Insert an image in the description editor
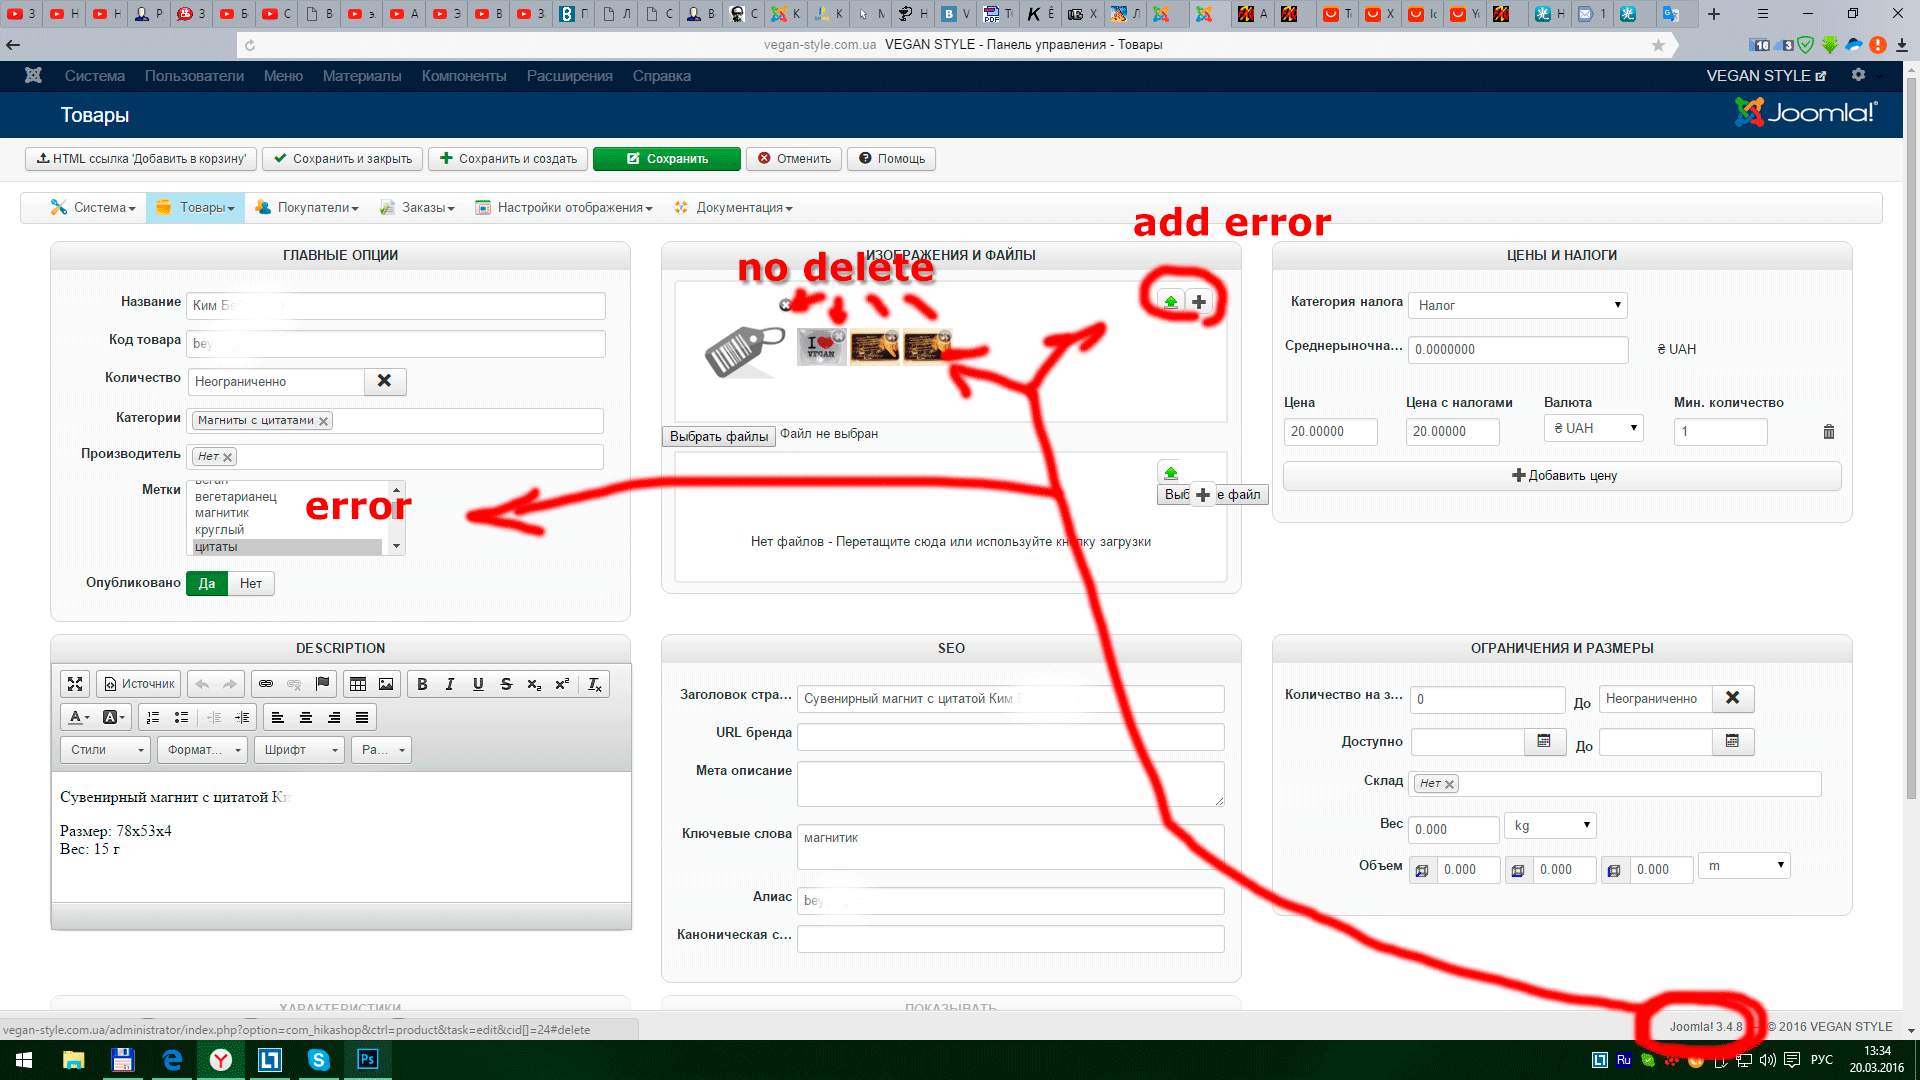Viewport: 1920px width, 1080px height. [386, 684]
